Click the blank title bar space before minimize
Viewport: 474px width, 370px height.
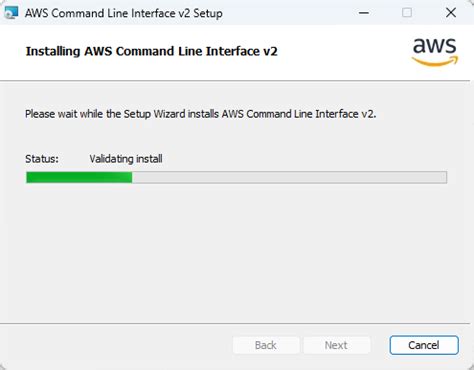287,13
